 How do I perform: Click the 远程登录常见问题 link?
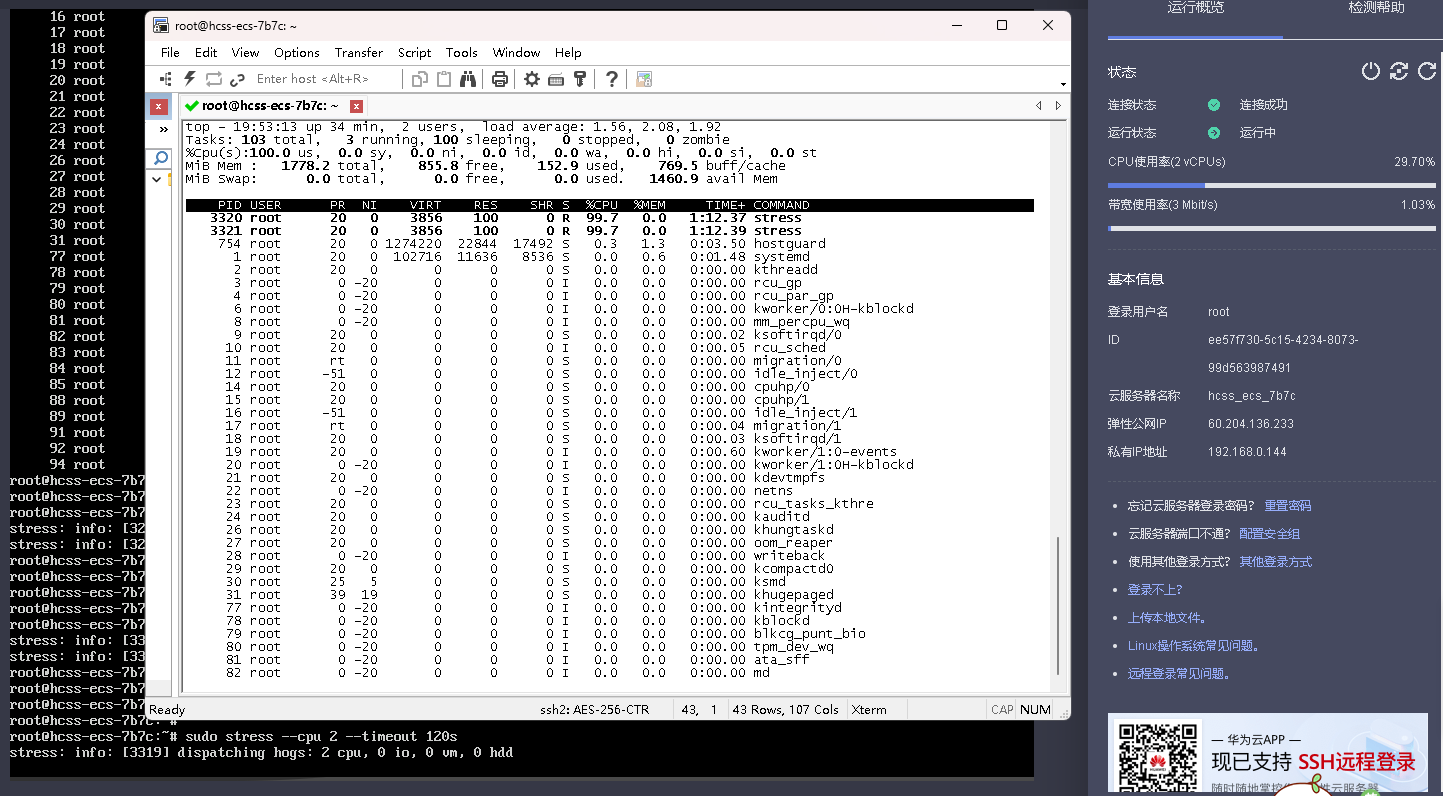(1179, 674)
